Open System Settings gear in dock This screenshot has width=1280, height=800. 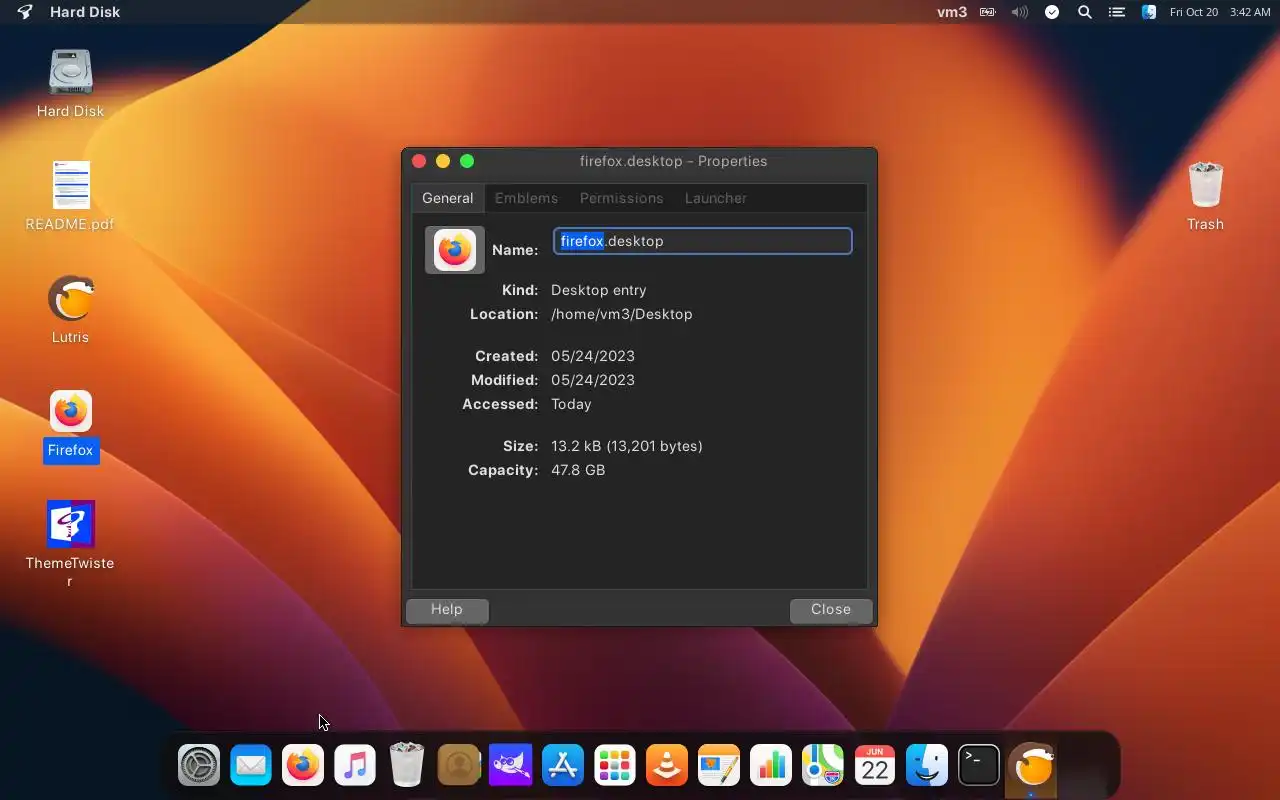(199, 767)
